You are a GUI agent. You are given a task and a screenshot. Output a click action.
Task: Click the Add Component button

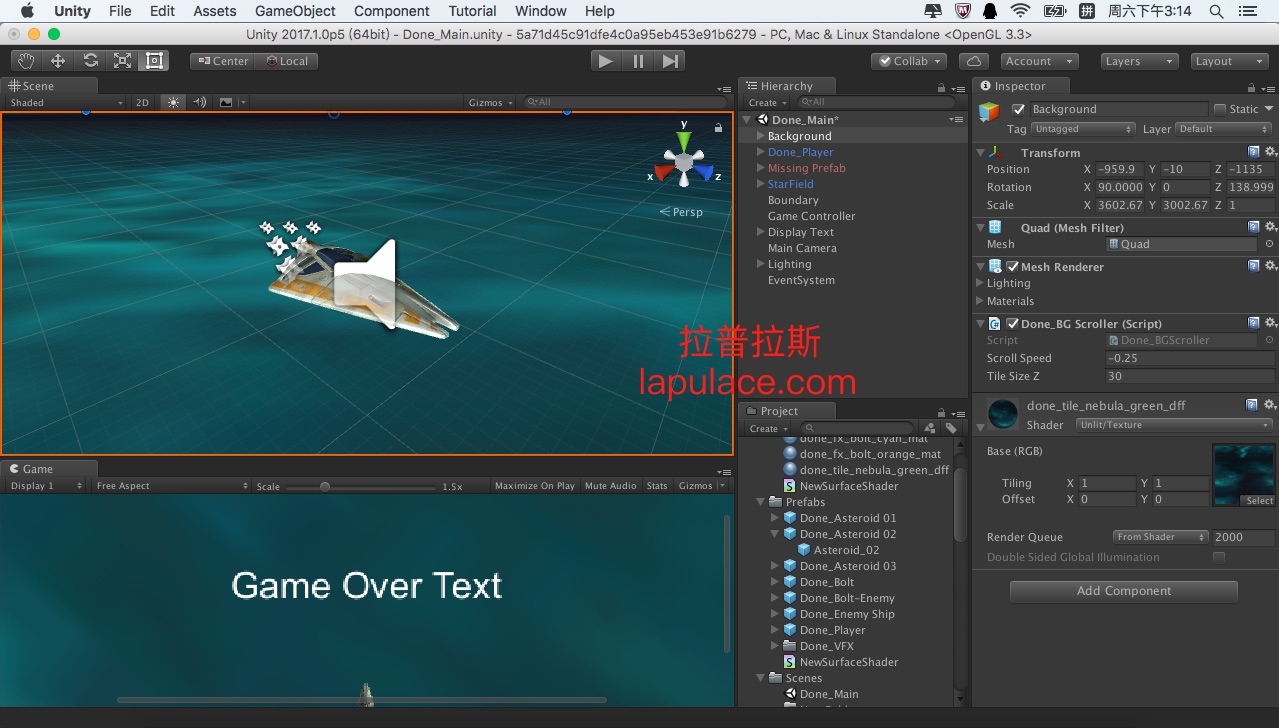(1123, 591)
